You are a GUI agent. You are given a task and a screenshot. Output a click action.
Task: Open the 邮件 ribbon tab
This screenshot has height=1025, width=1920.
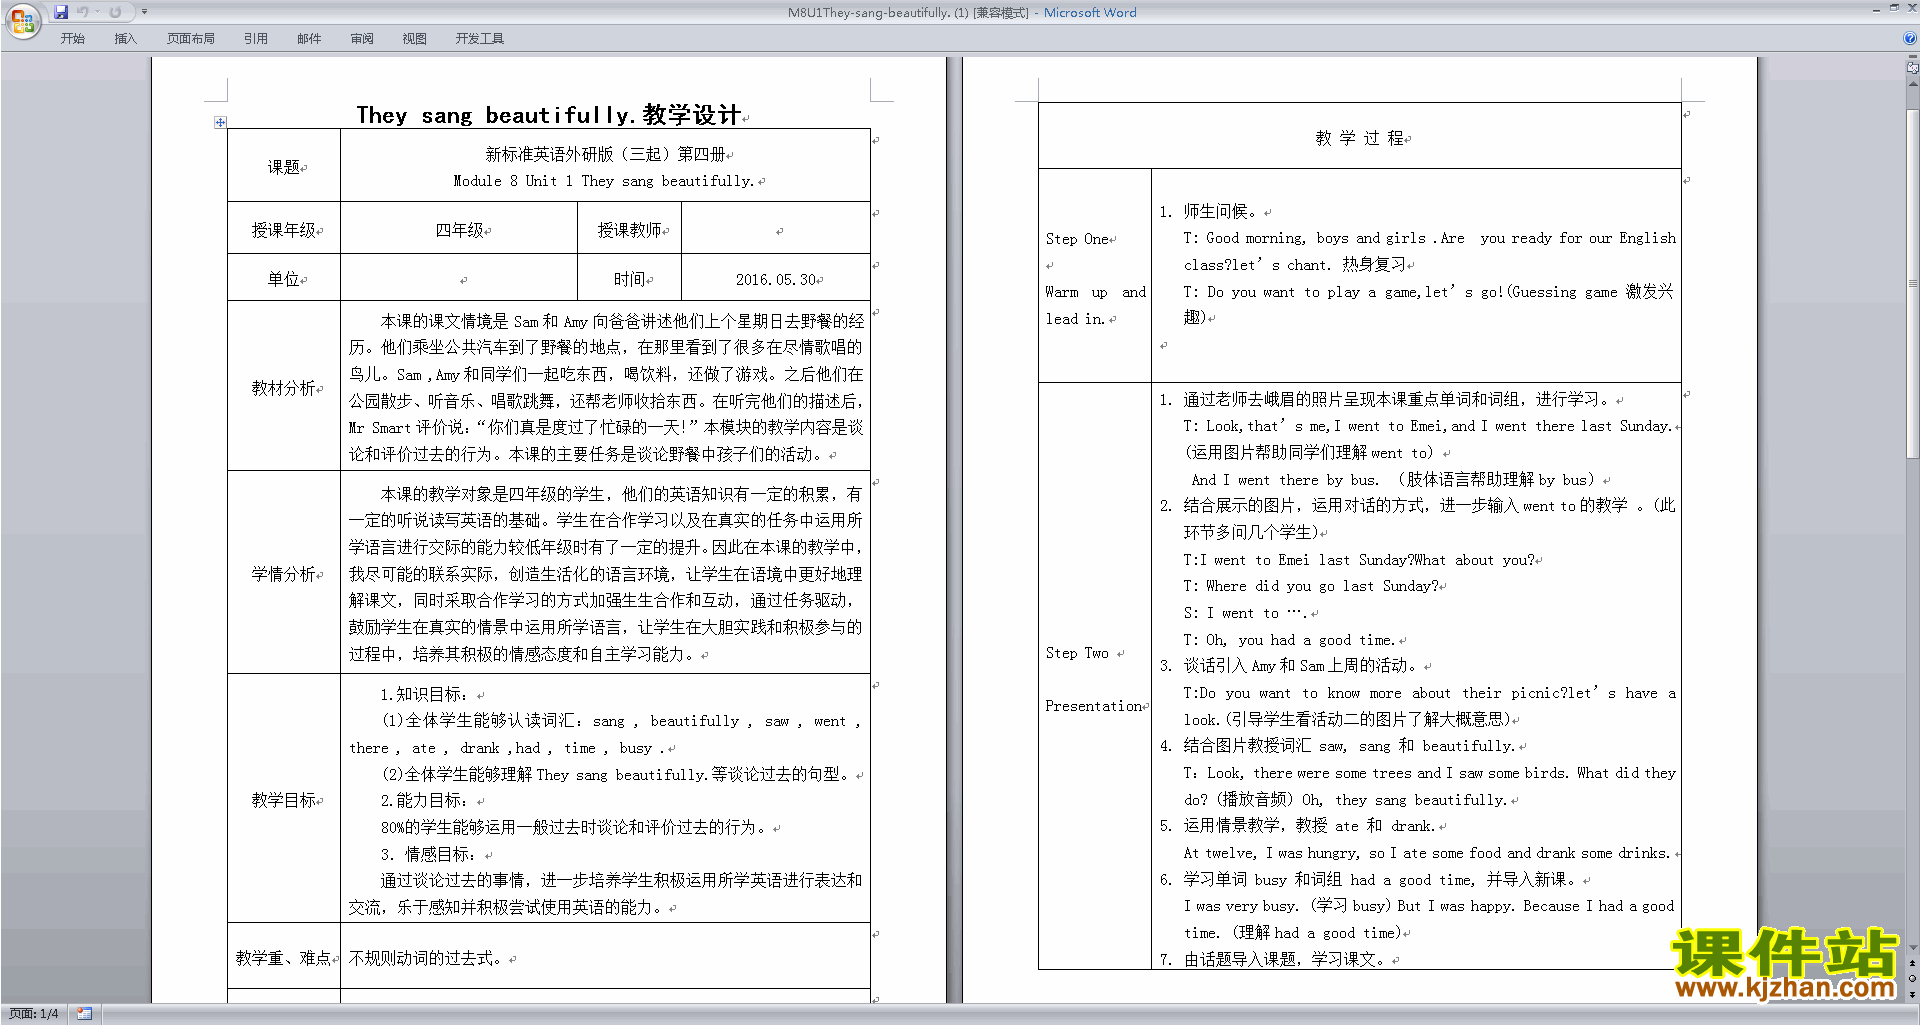coord(309,39)
